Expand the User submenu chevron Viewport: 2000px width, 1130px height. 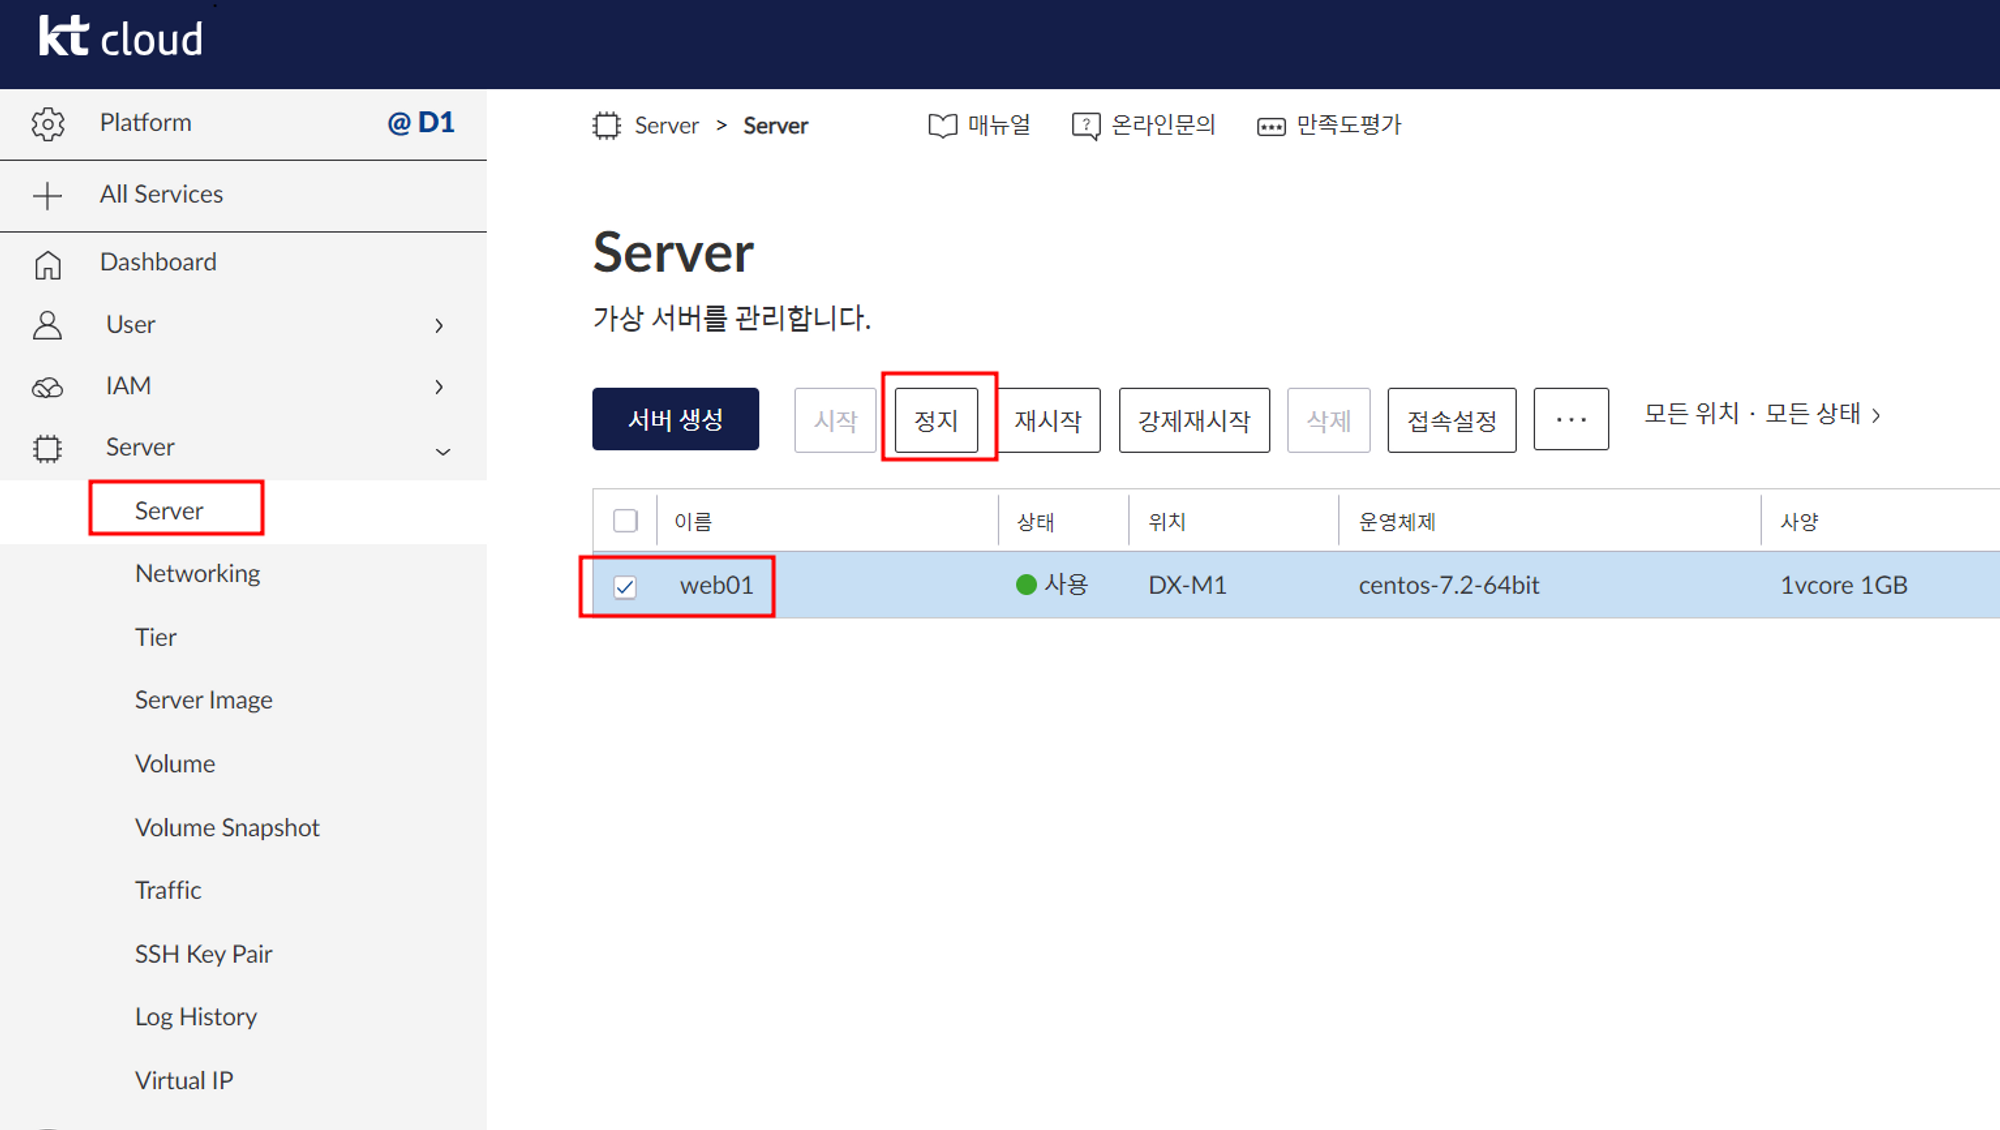coord(439,326)
